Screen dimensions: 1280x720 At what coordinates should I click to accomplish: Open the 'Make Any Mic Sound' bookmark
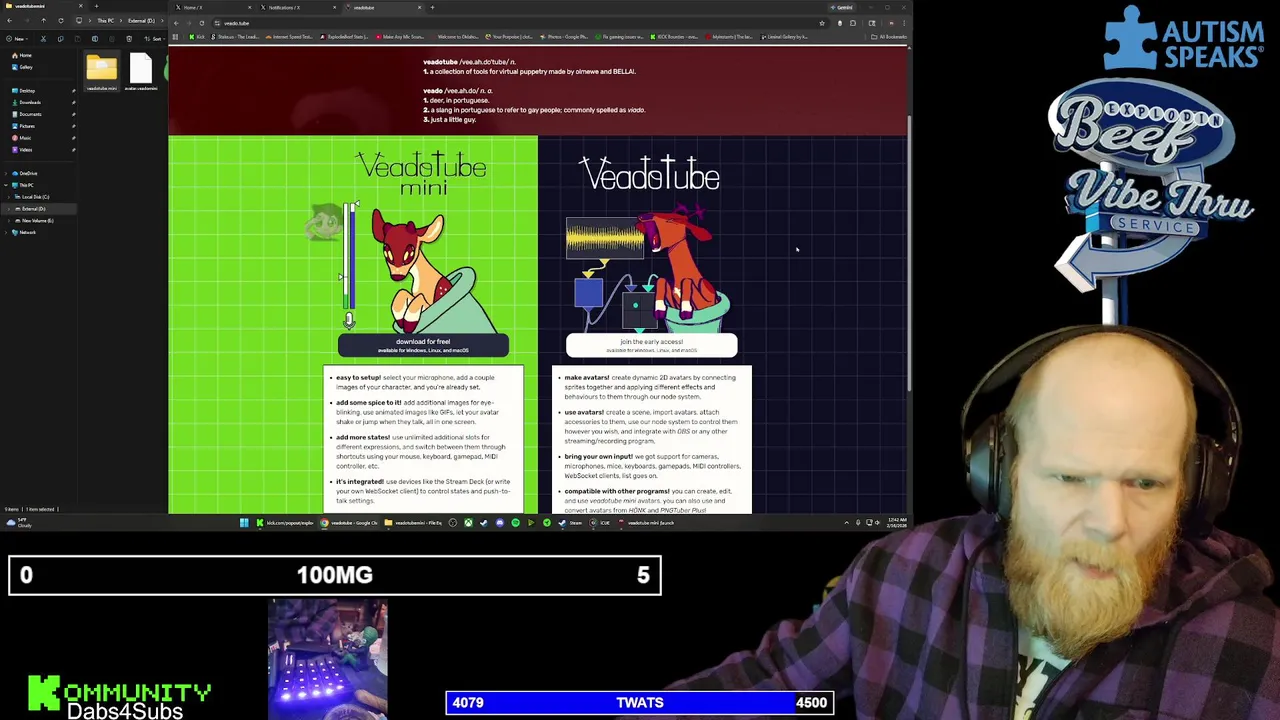click(399, 37)
